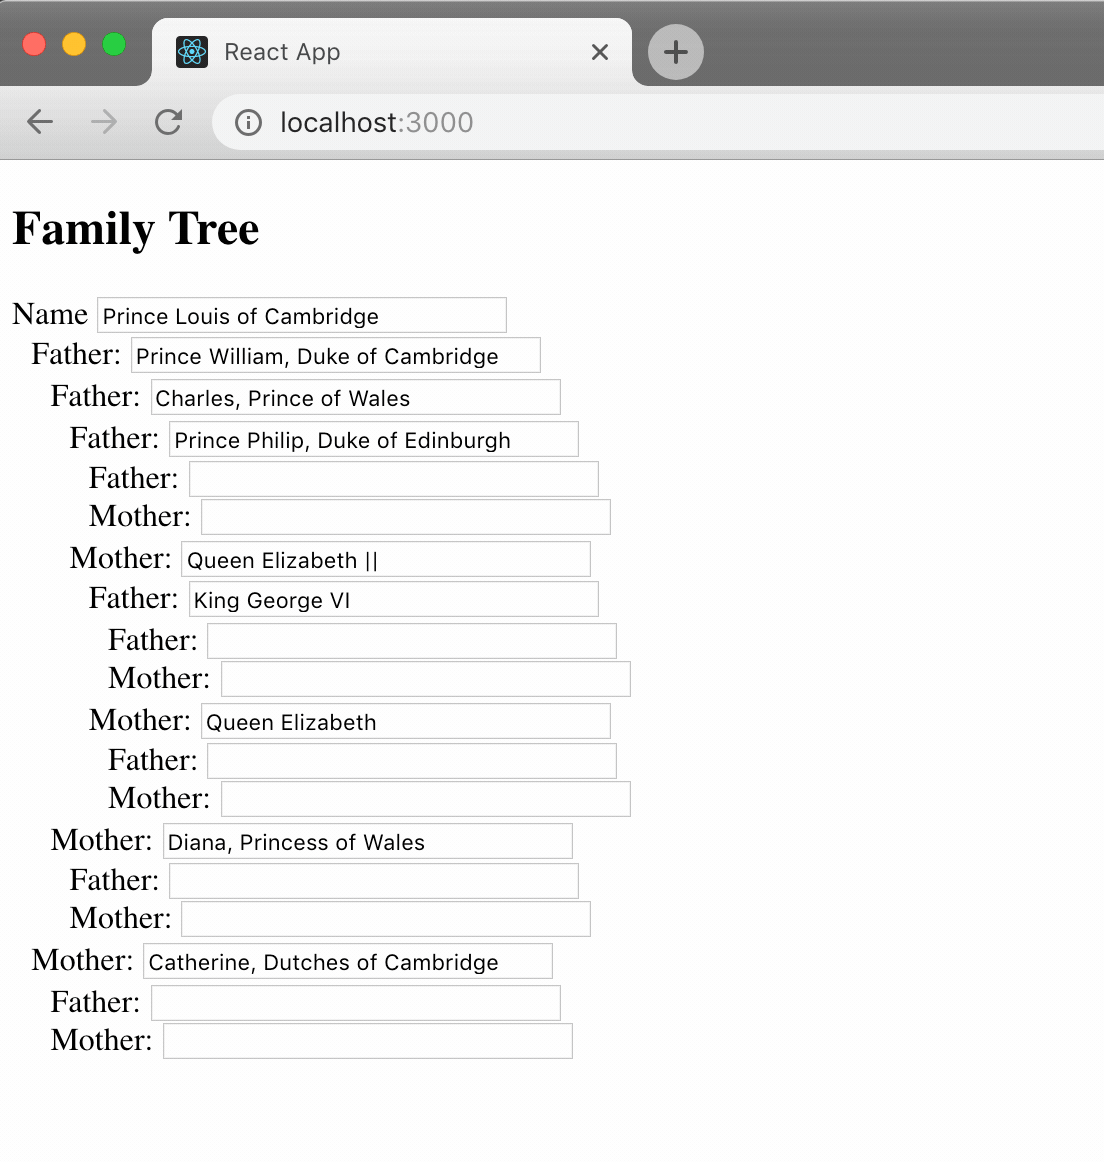Screen dimensions: 1104x1162
Task: Click the empty Father field below Prince Philip
Action: pos(392,478)
